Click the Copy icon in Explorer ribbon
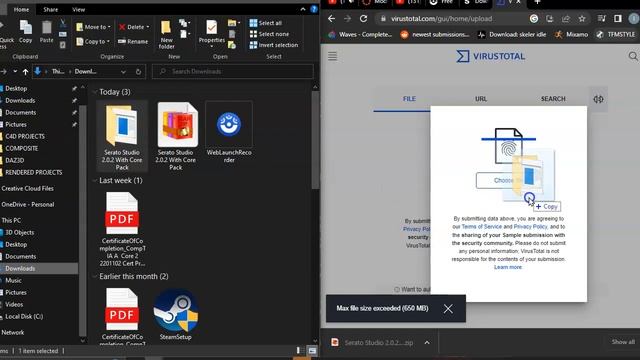 pos(25,32)
